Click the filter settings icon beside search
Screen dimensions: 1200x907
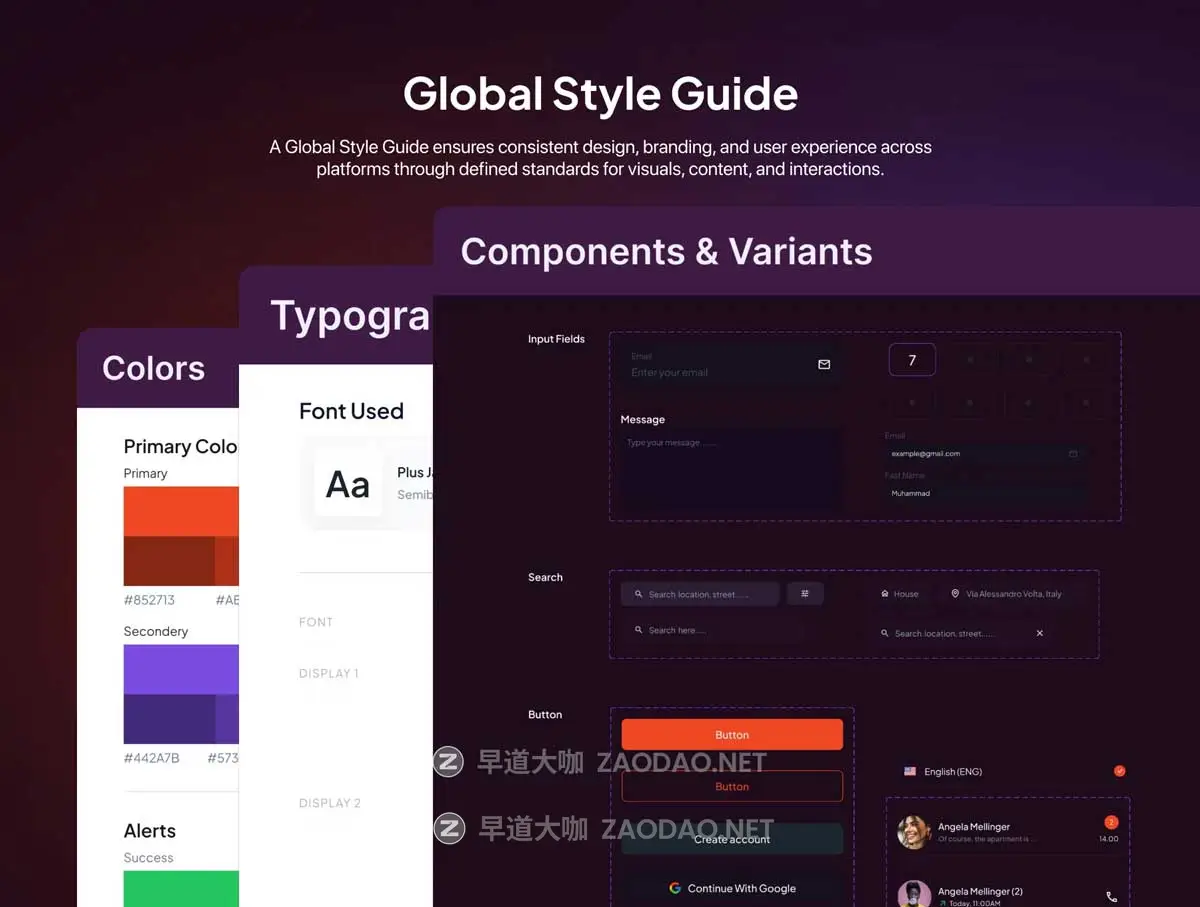(x=805, y=594)
